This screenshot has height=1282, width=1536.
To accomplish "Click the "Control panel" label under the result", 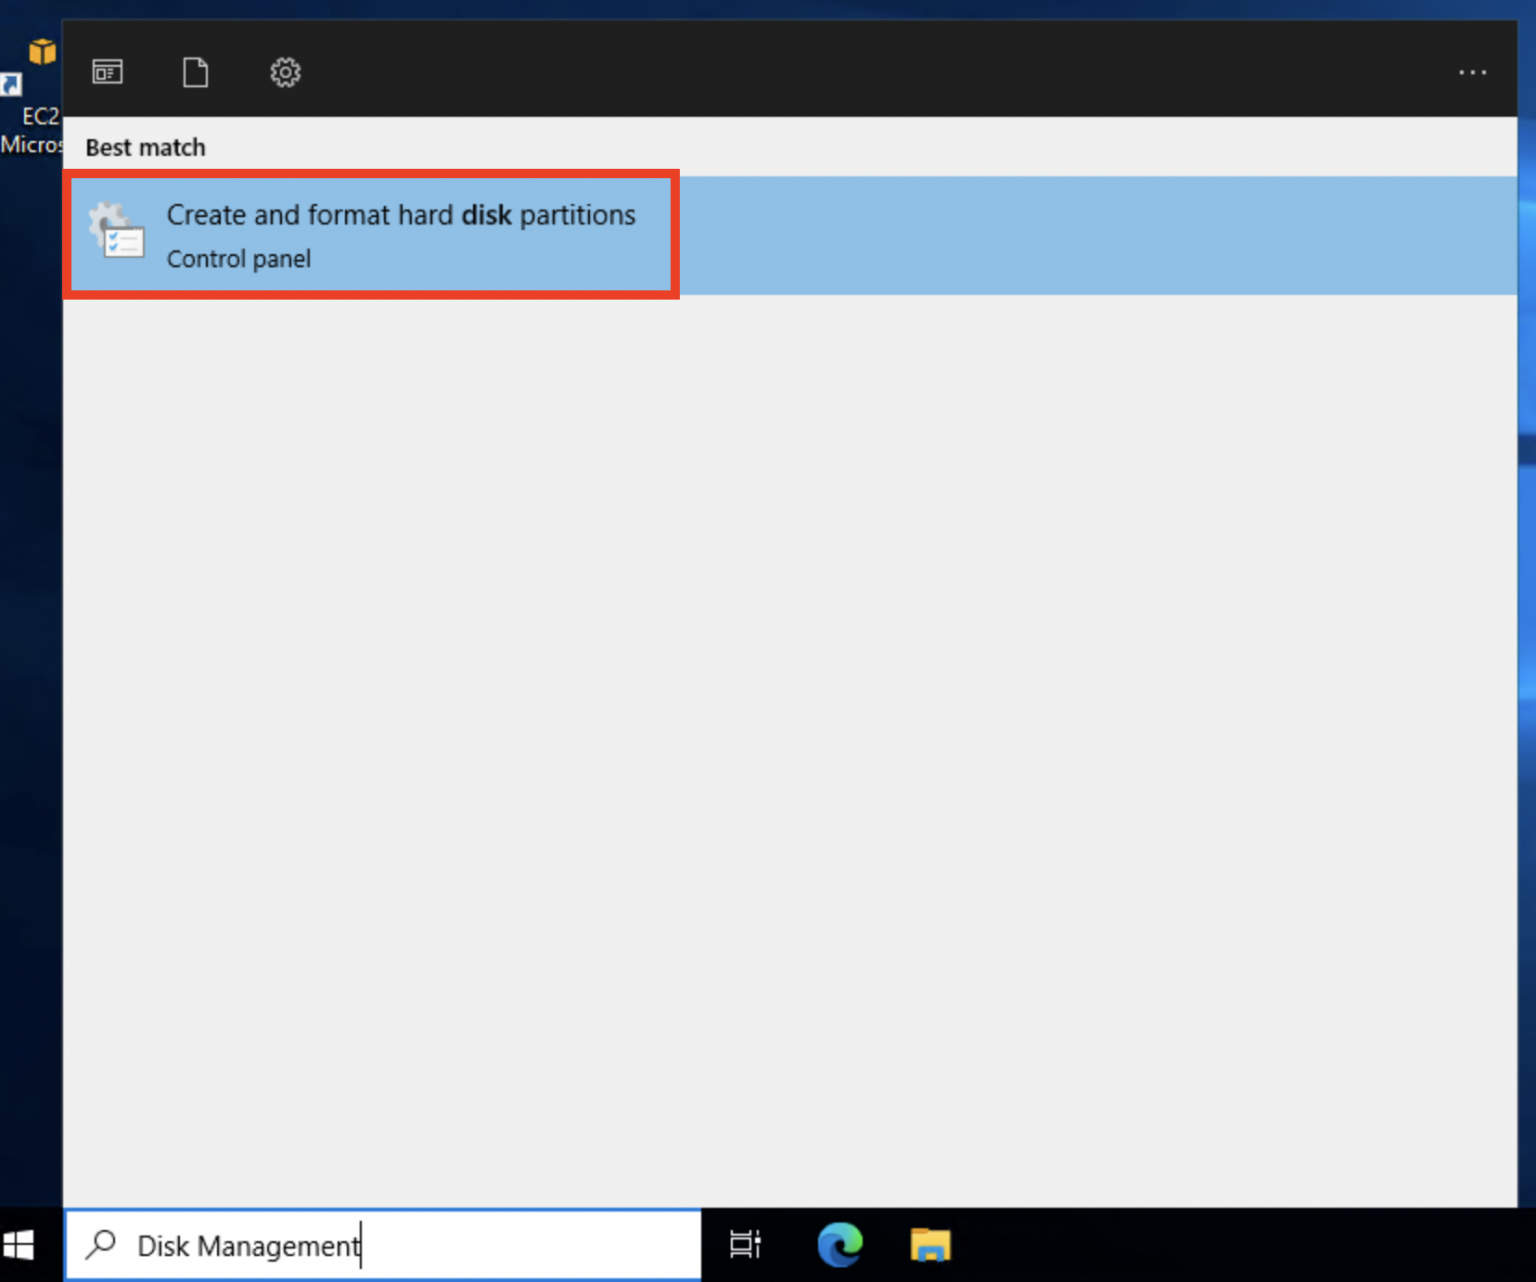I will pos(238,258).
